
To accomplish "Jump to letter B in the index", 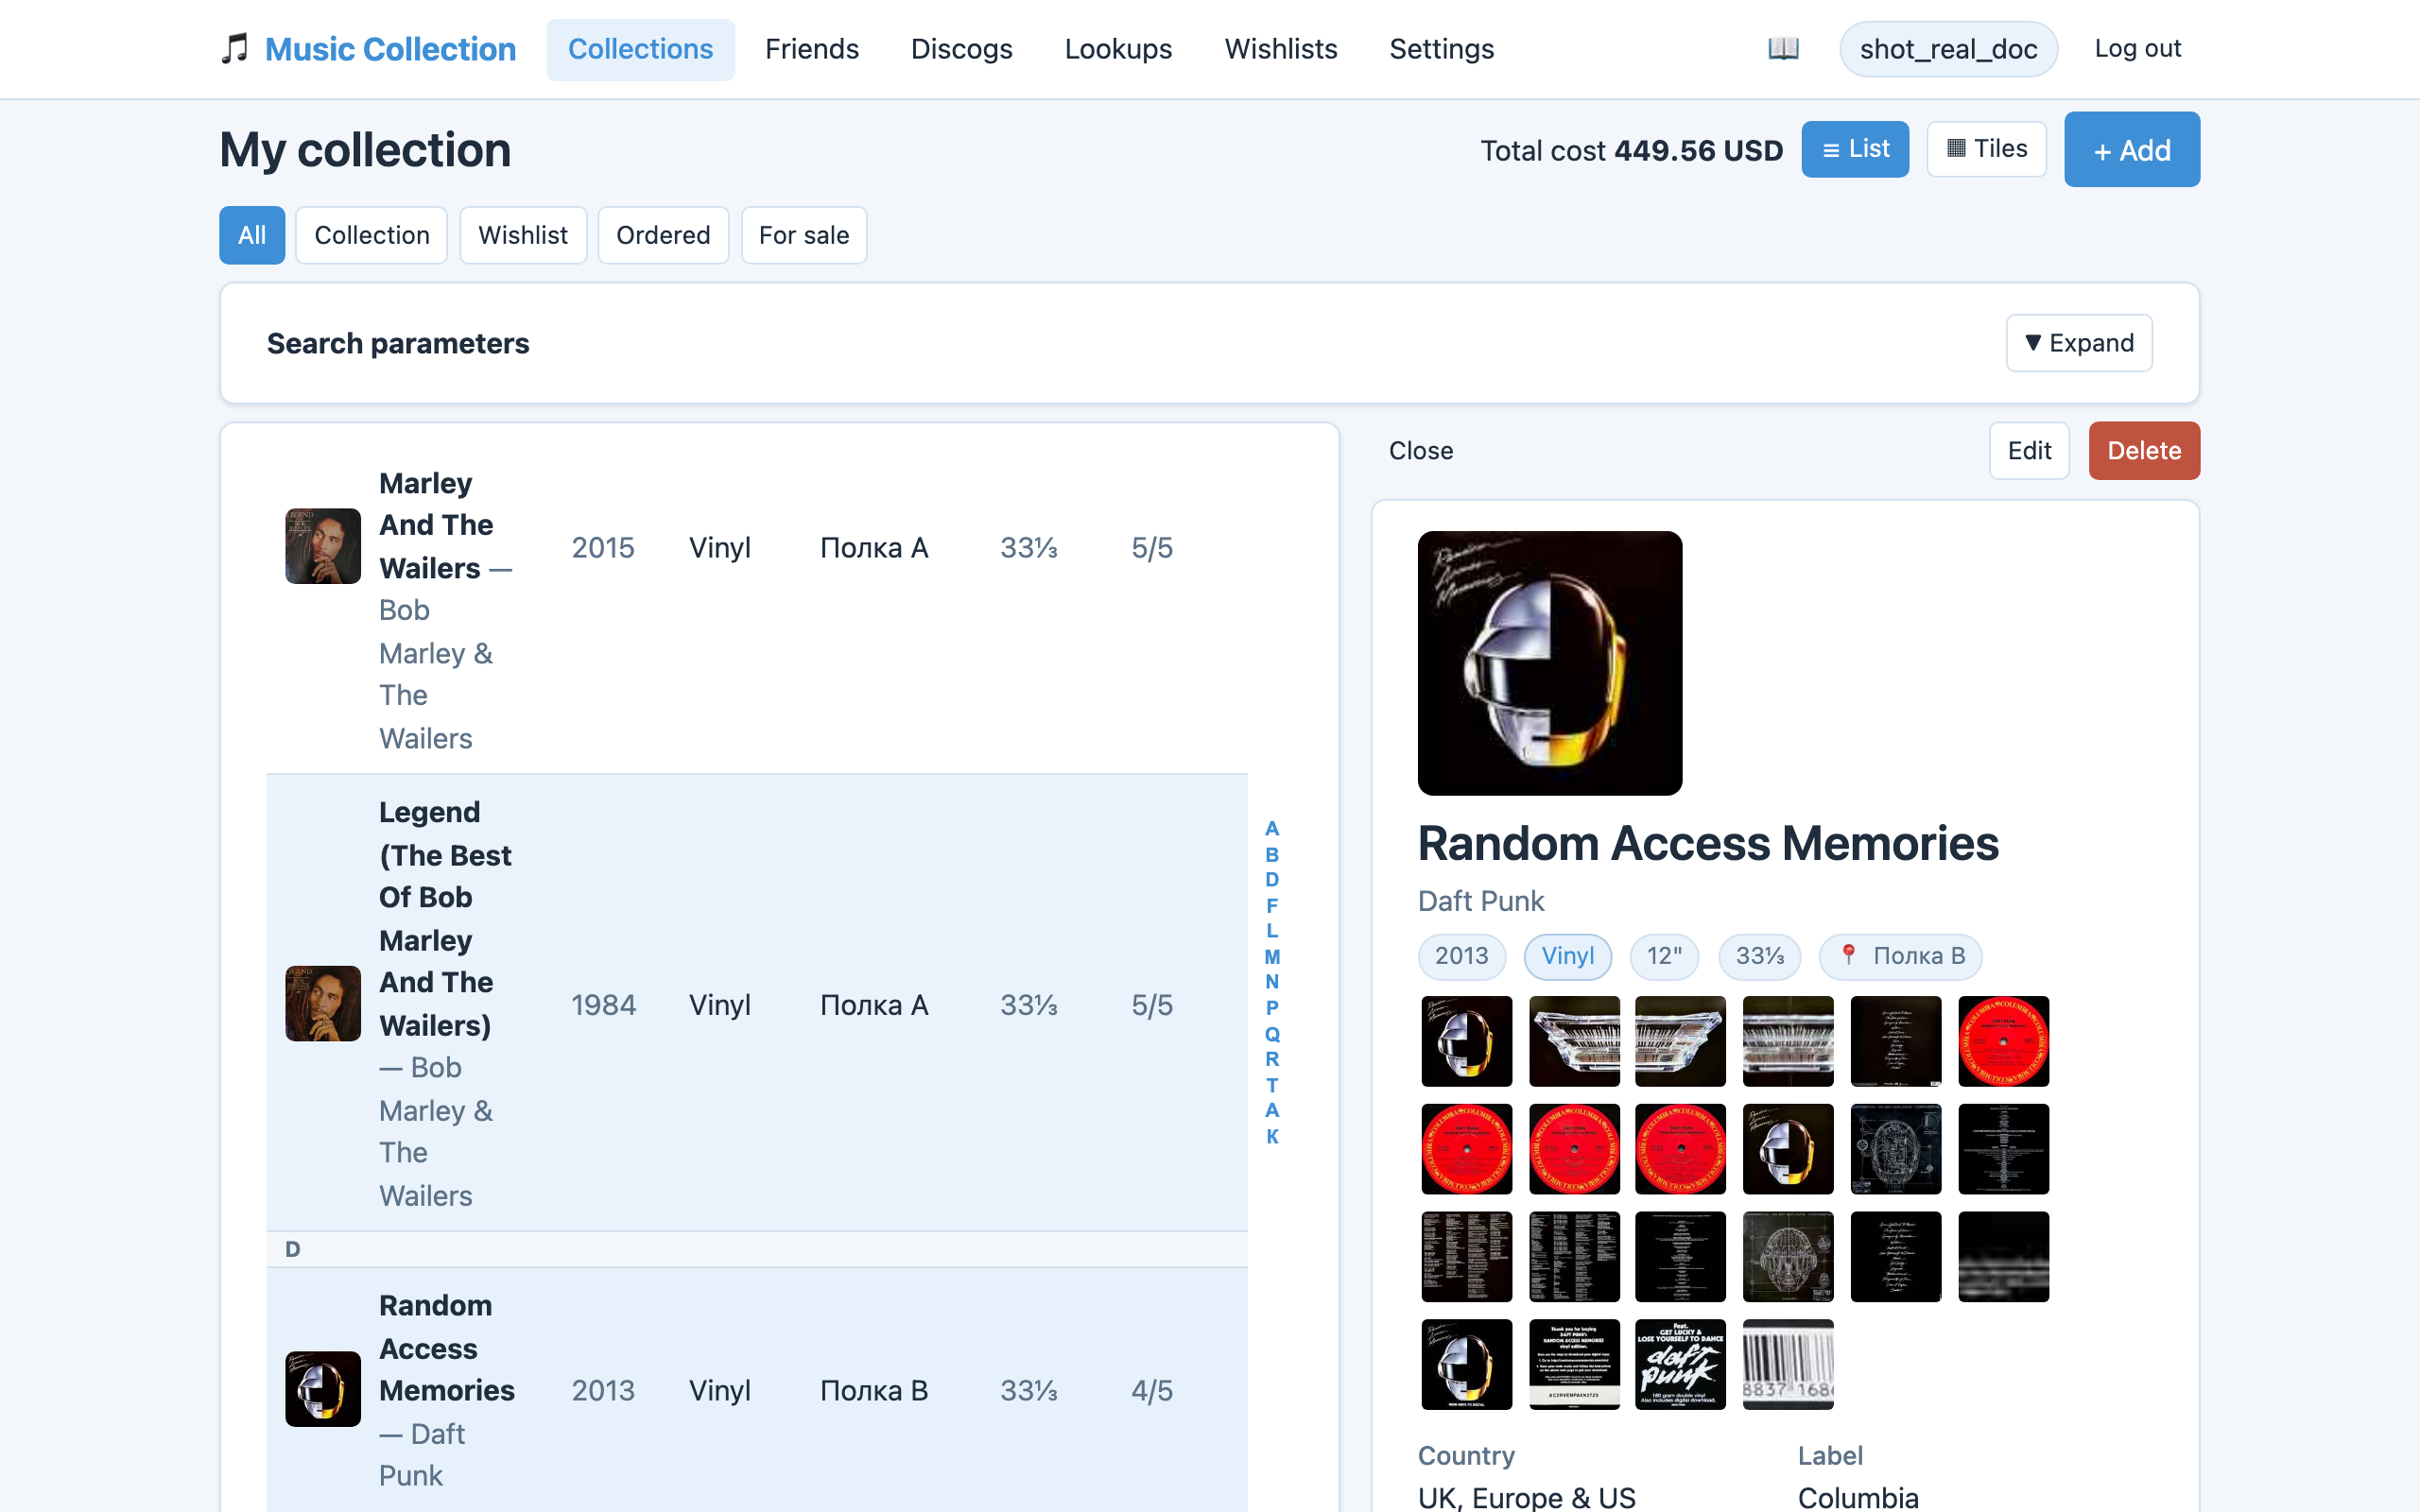I will pyautogui.click(x=1272, y=855).
